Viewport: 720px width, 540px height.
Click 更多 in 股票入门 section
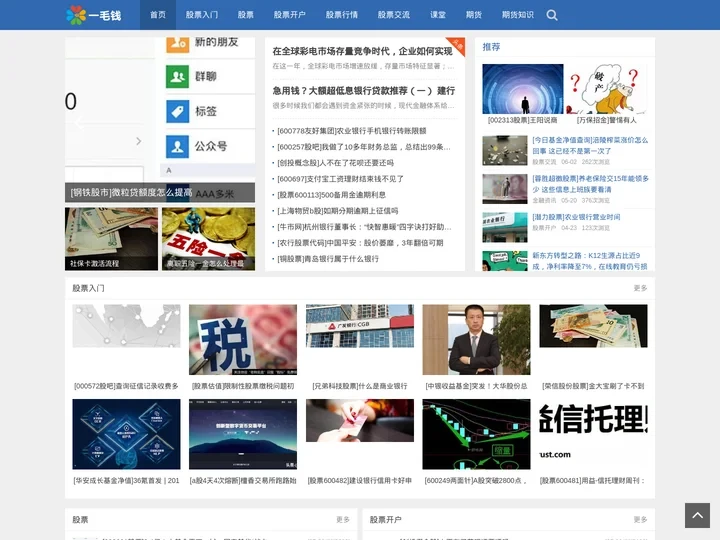(640, 288)
